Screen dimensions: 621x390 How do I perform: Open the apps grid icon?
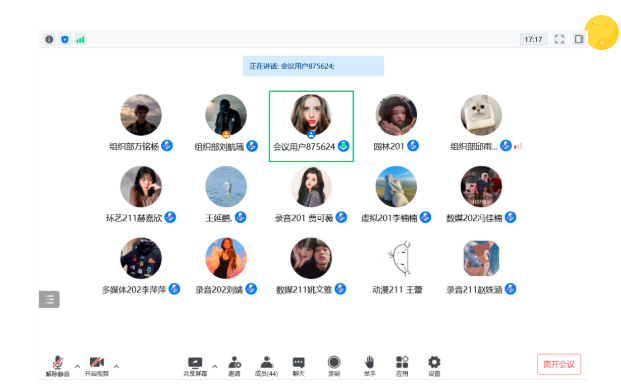(402, 366)
